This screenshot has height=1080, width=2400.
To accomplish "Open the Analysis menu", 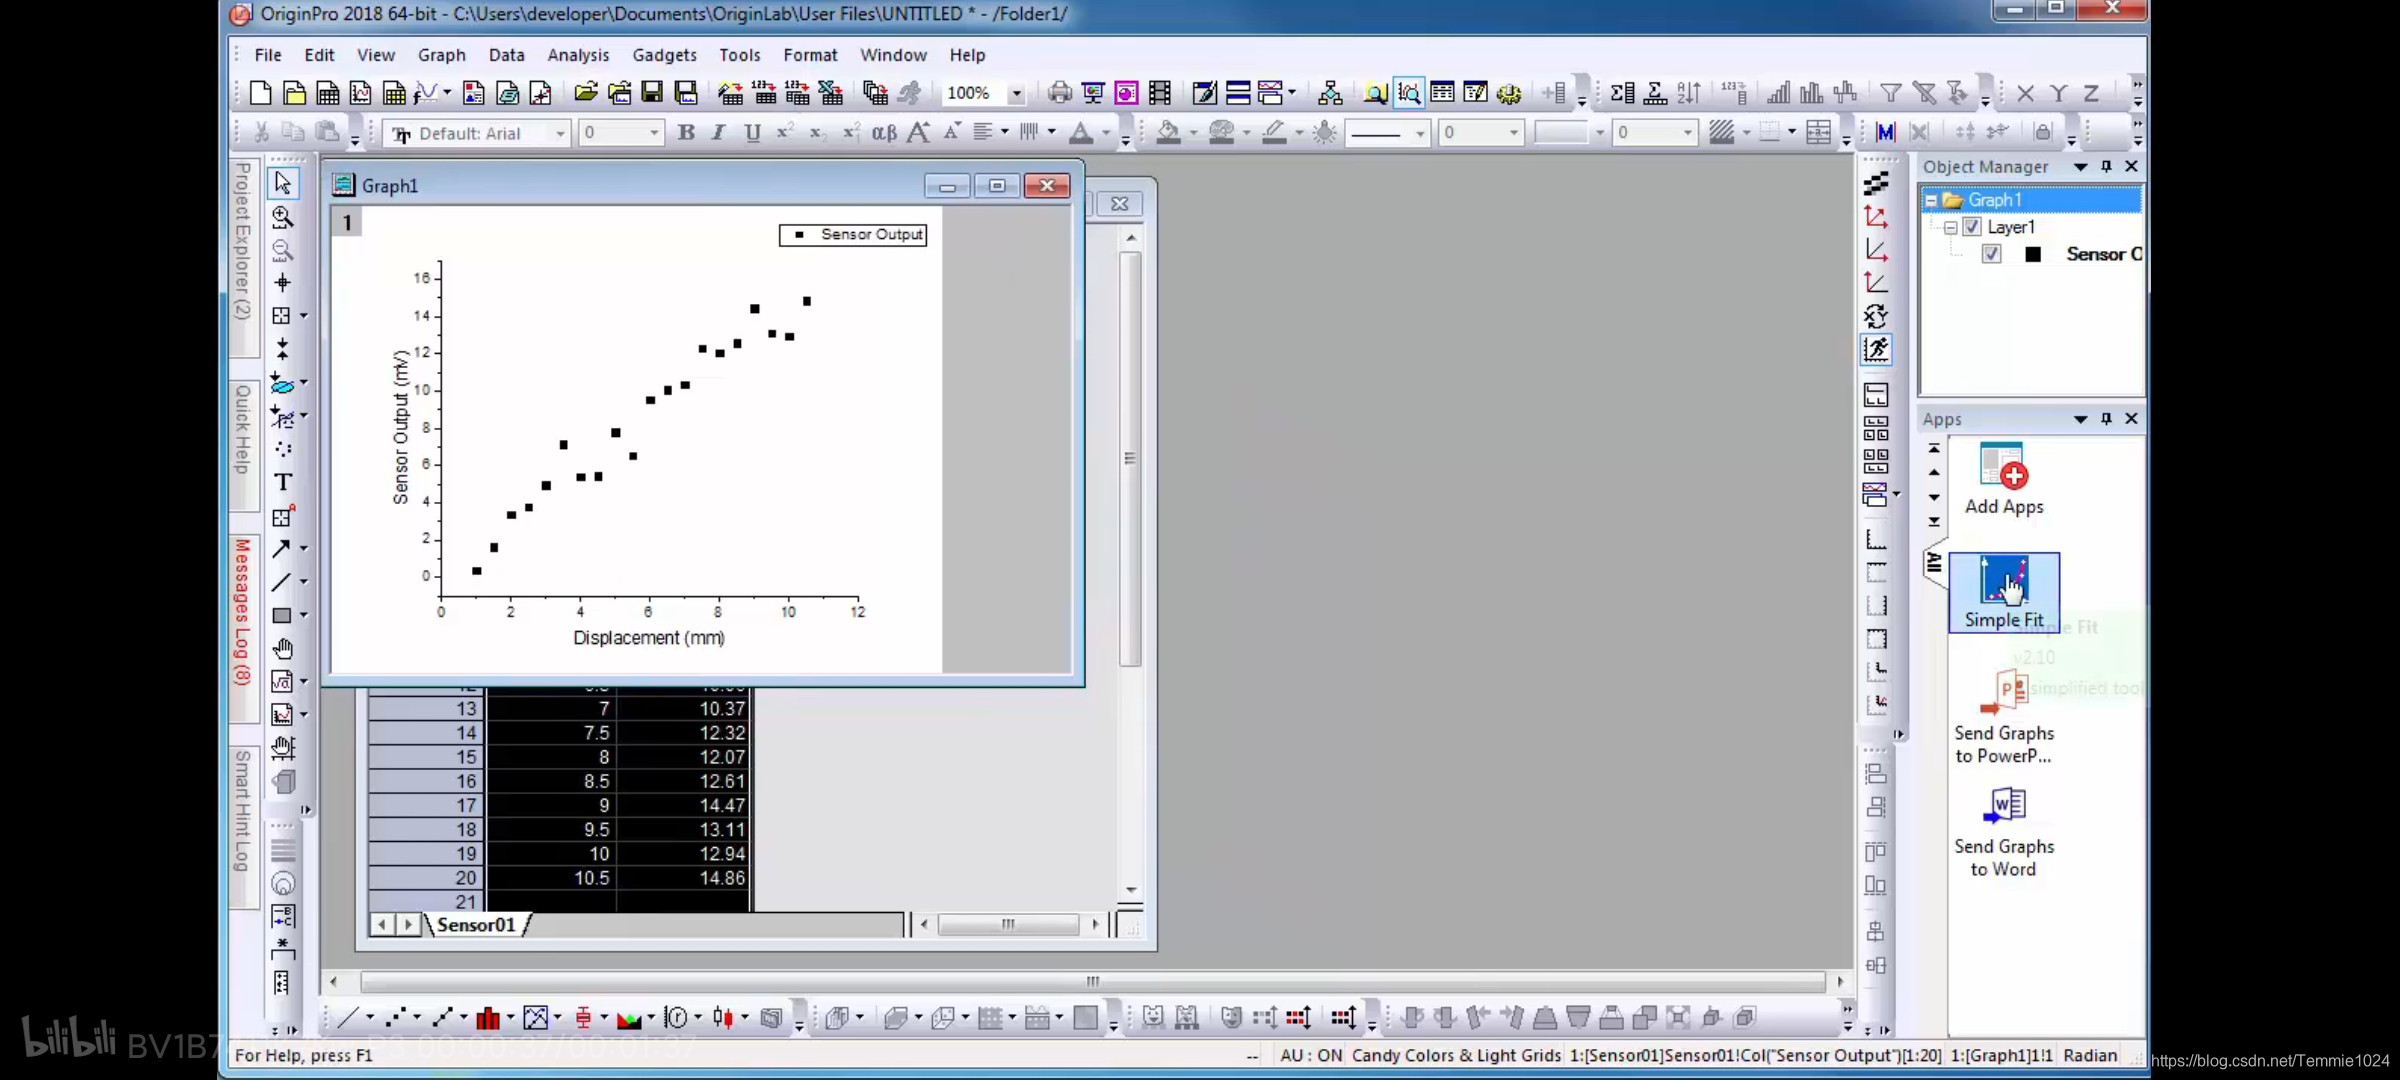I will [578, 55].
